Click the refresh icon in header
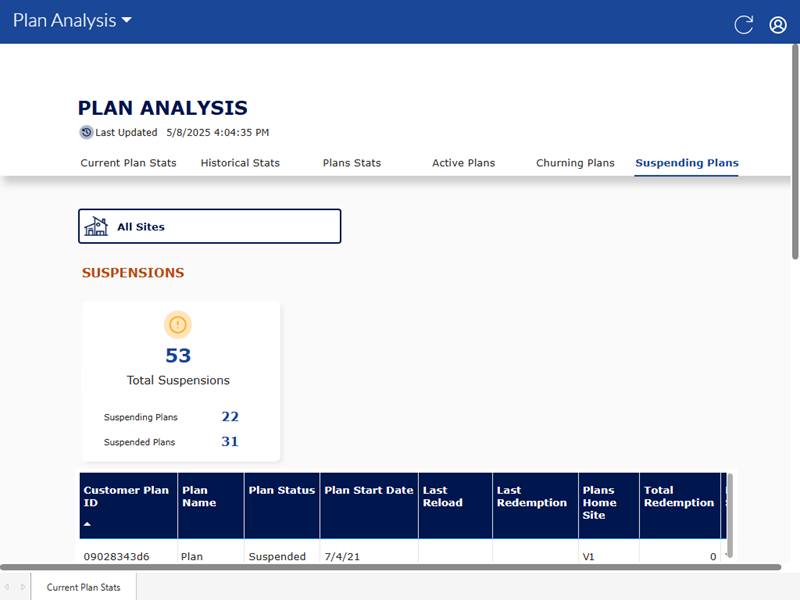800x600 pixels. [x=743, y=24]
